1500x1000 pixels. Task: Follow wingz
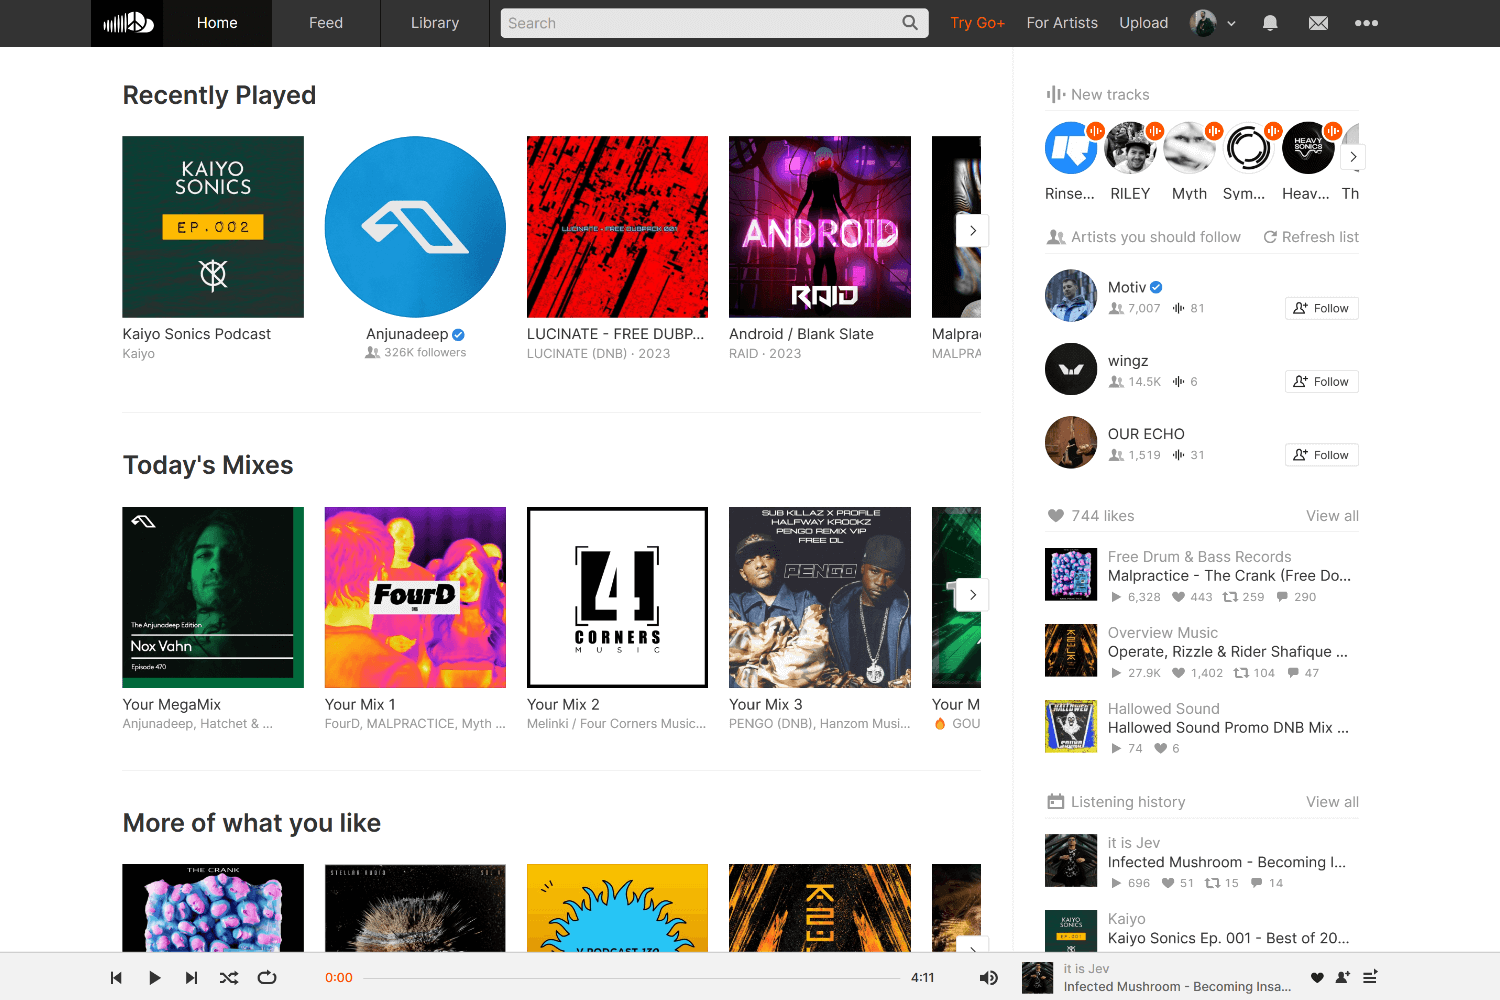coord(1321,381)
